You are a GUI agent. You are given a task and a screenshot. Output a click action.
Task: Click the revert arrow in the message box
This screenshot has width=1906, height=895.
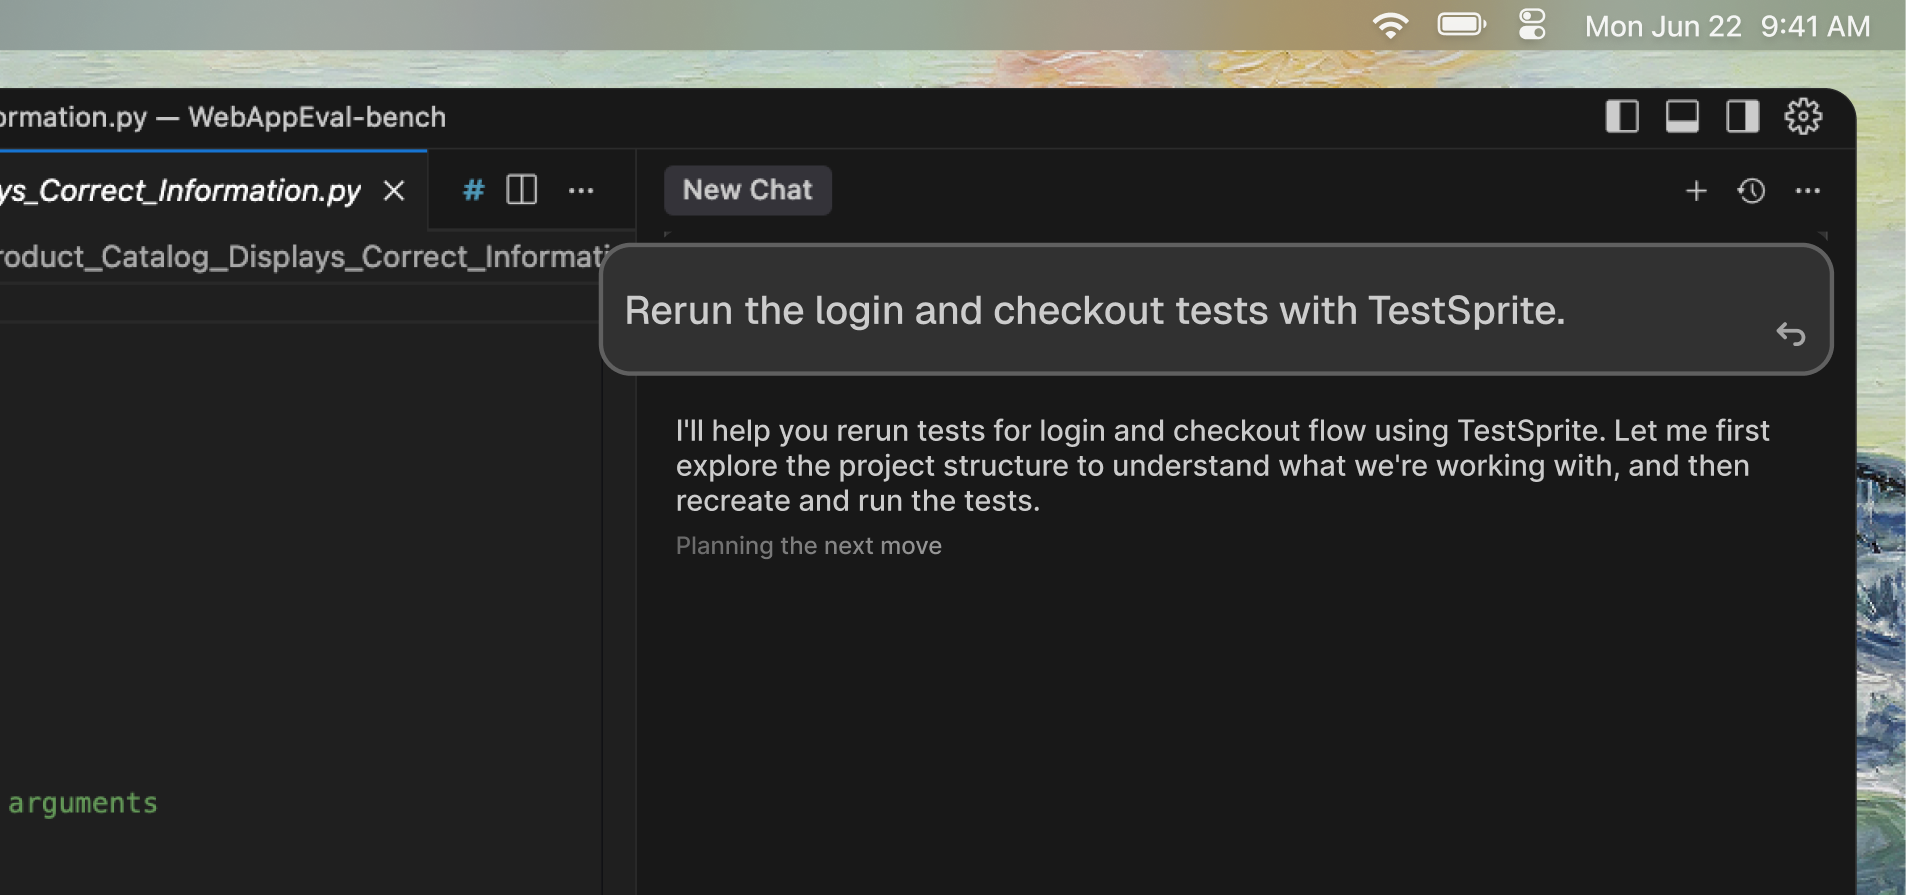(x=1790, y=334)
